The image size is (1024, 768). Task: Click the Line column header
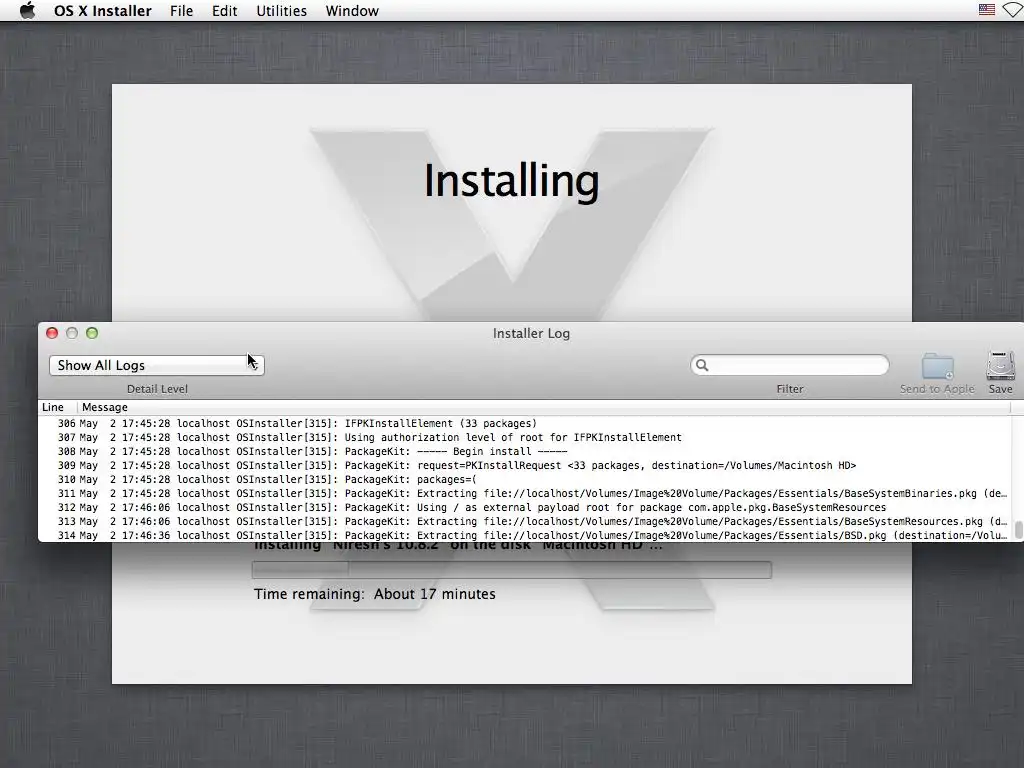pyautogui.click(x=57, y=407)
